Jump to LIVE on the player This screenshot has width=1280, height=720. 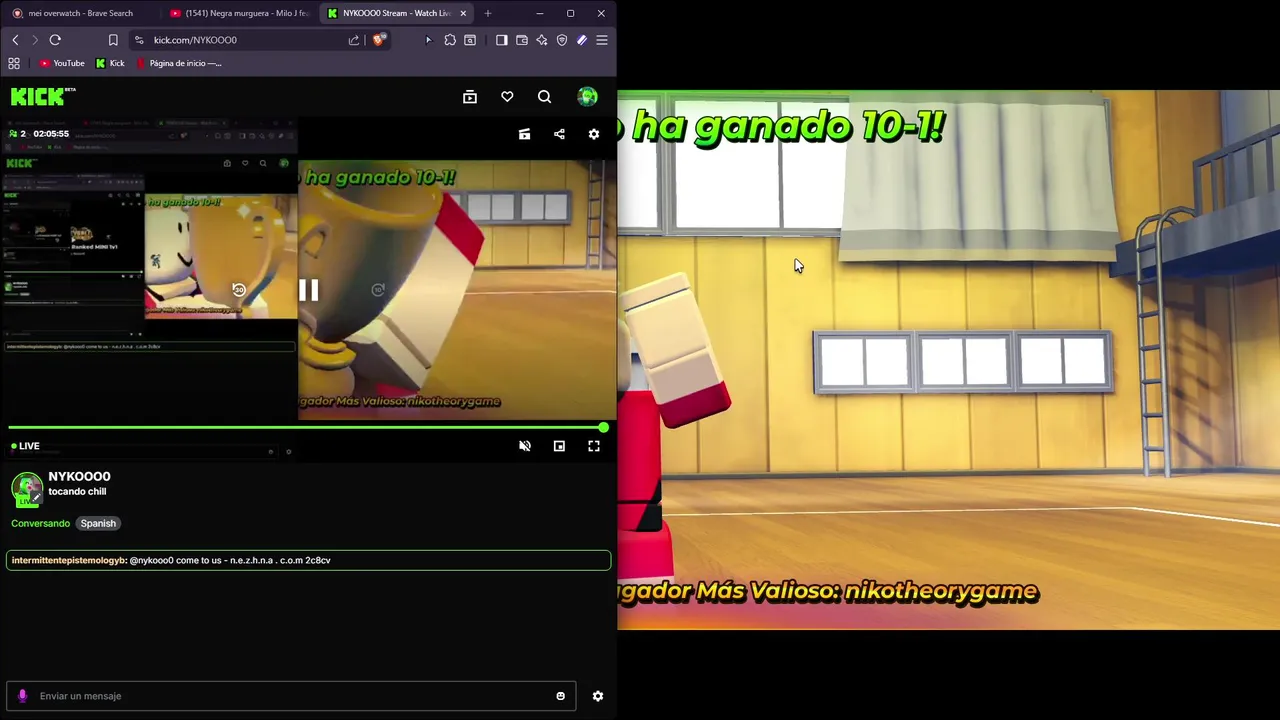click(25, 446)
